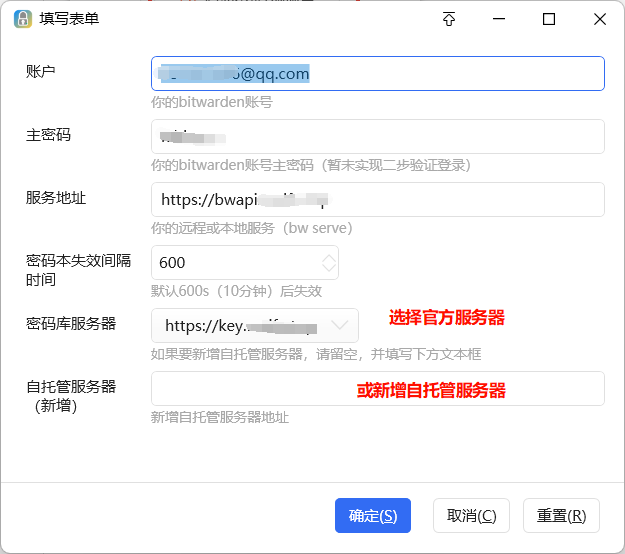This screenshot has height=554, width=625.
Task: Focus the 账户 email input field
Action: [x=377, y=74]
